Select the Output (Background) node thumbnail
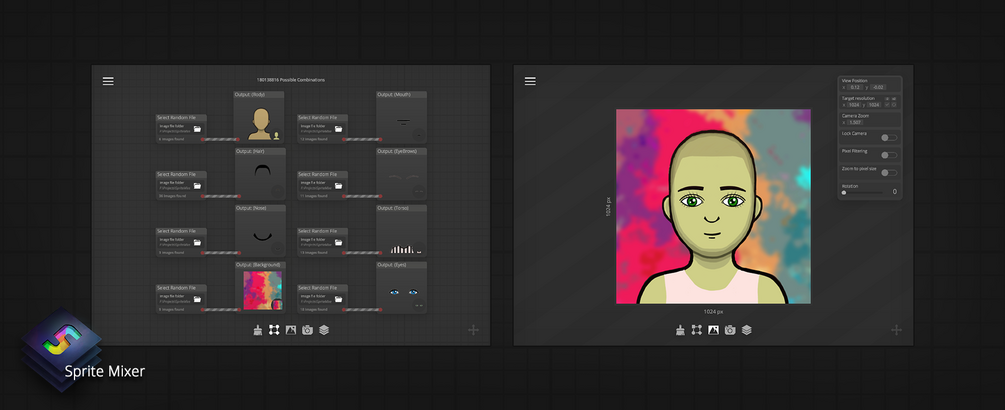Image resolution: width=1005 pixels, height=410 pixels. pyautogui.click(x=263, y=290)
